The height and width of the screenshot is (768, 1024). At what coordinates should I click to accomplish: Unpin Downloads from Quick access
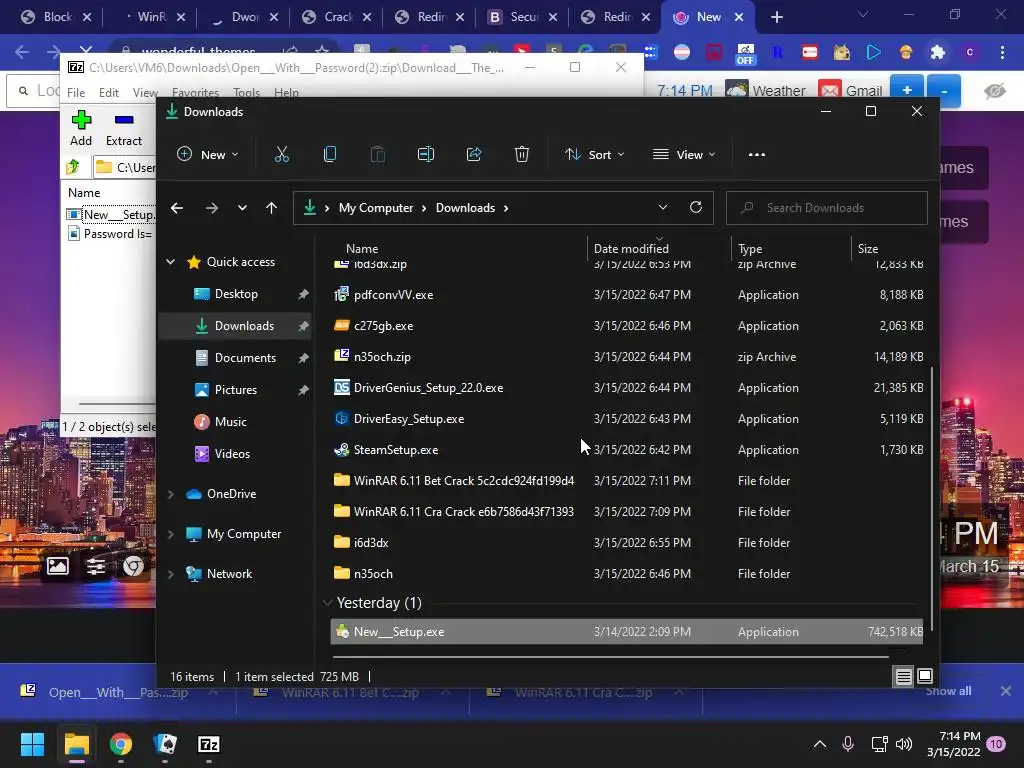(x=303, y=326)
